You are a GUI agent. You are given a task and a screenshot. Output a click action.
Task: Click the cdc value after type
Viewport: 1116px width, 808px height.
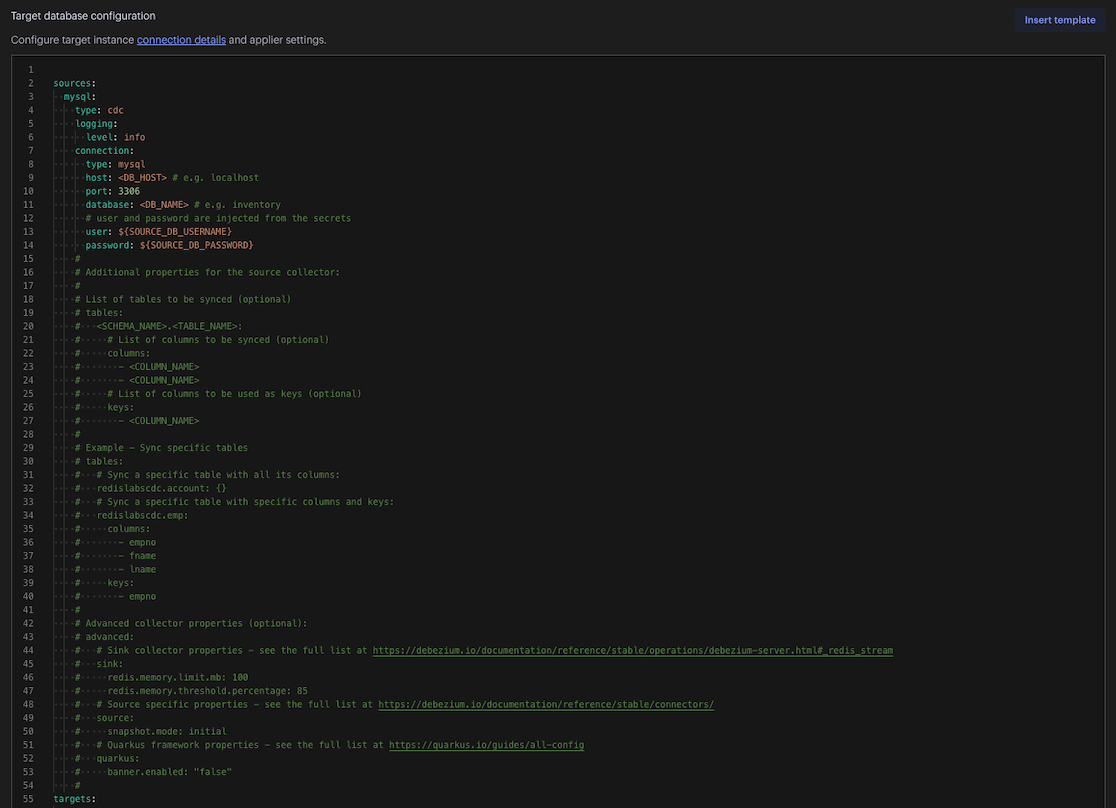click(x=115, y=110)
